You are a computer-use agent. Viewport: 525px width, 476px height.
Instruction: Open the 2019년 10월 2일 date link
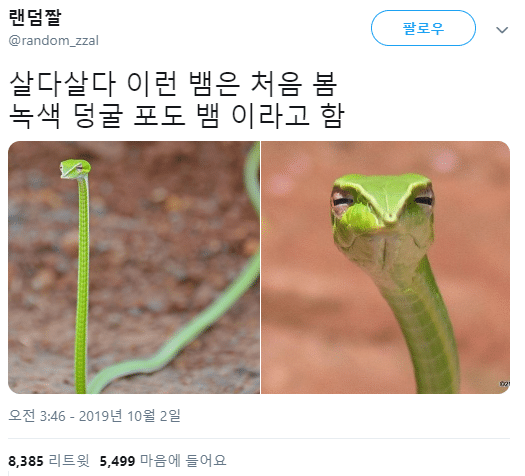tap(130, 416)
